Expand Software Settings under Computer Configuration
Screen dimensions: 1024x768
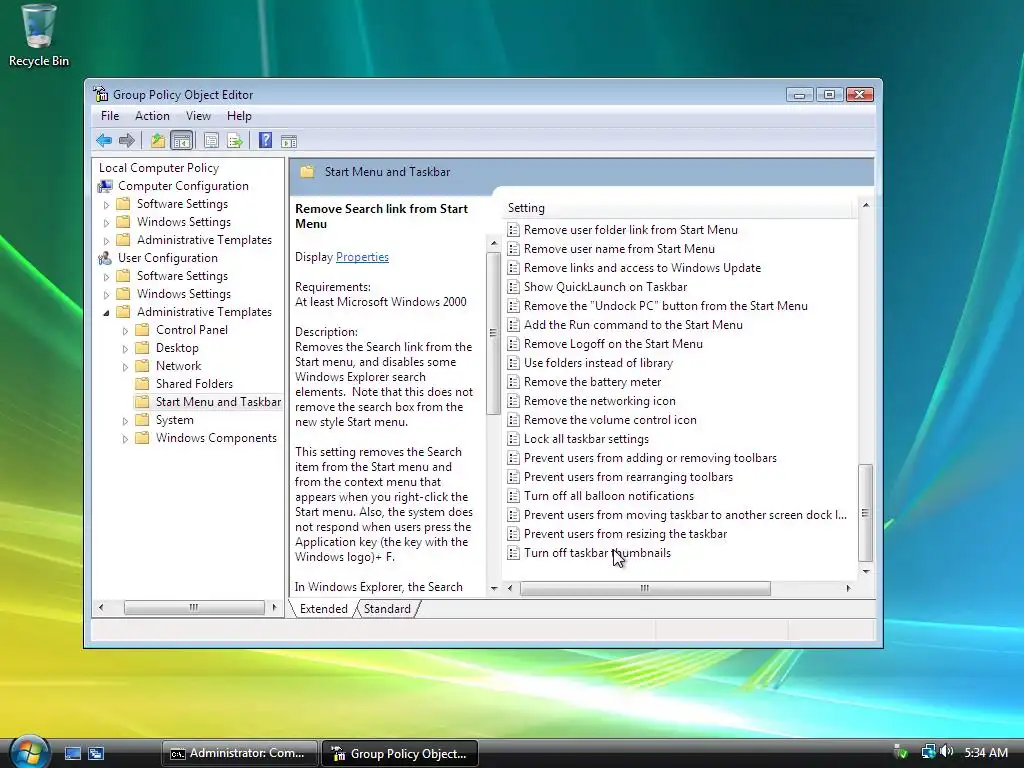click(106, 204)
